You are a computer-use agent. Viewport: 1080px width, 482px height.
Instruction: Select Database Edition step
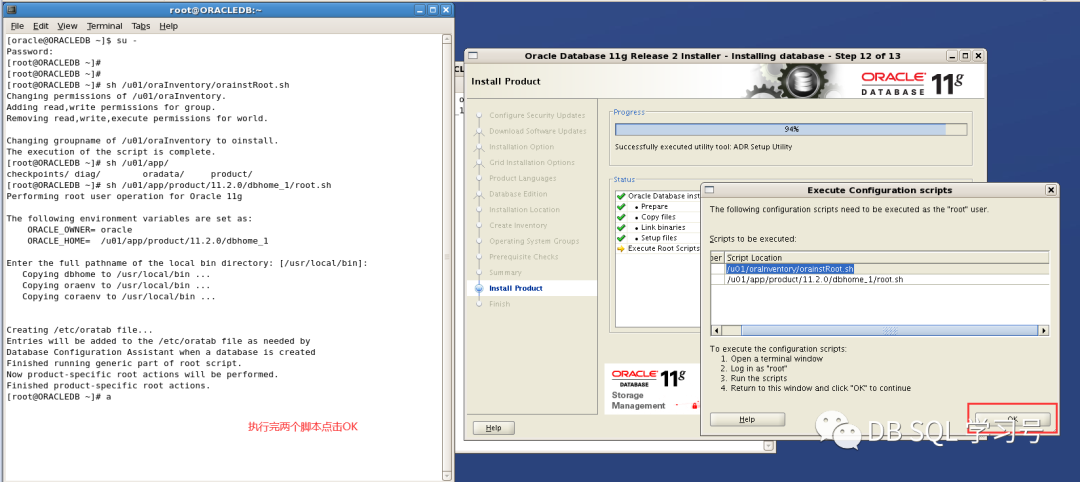pos(519,194)
